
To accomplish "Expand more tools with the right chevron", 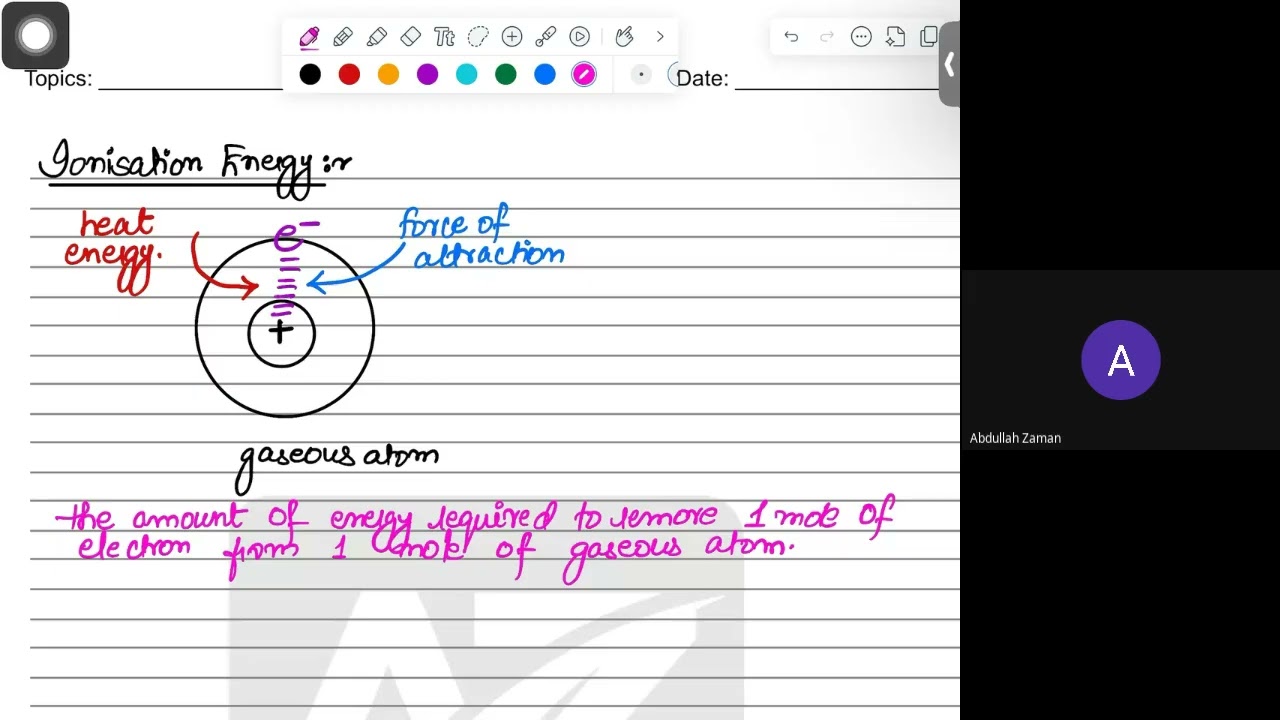I will tap(660, 37).
